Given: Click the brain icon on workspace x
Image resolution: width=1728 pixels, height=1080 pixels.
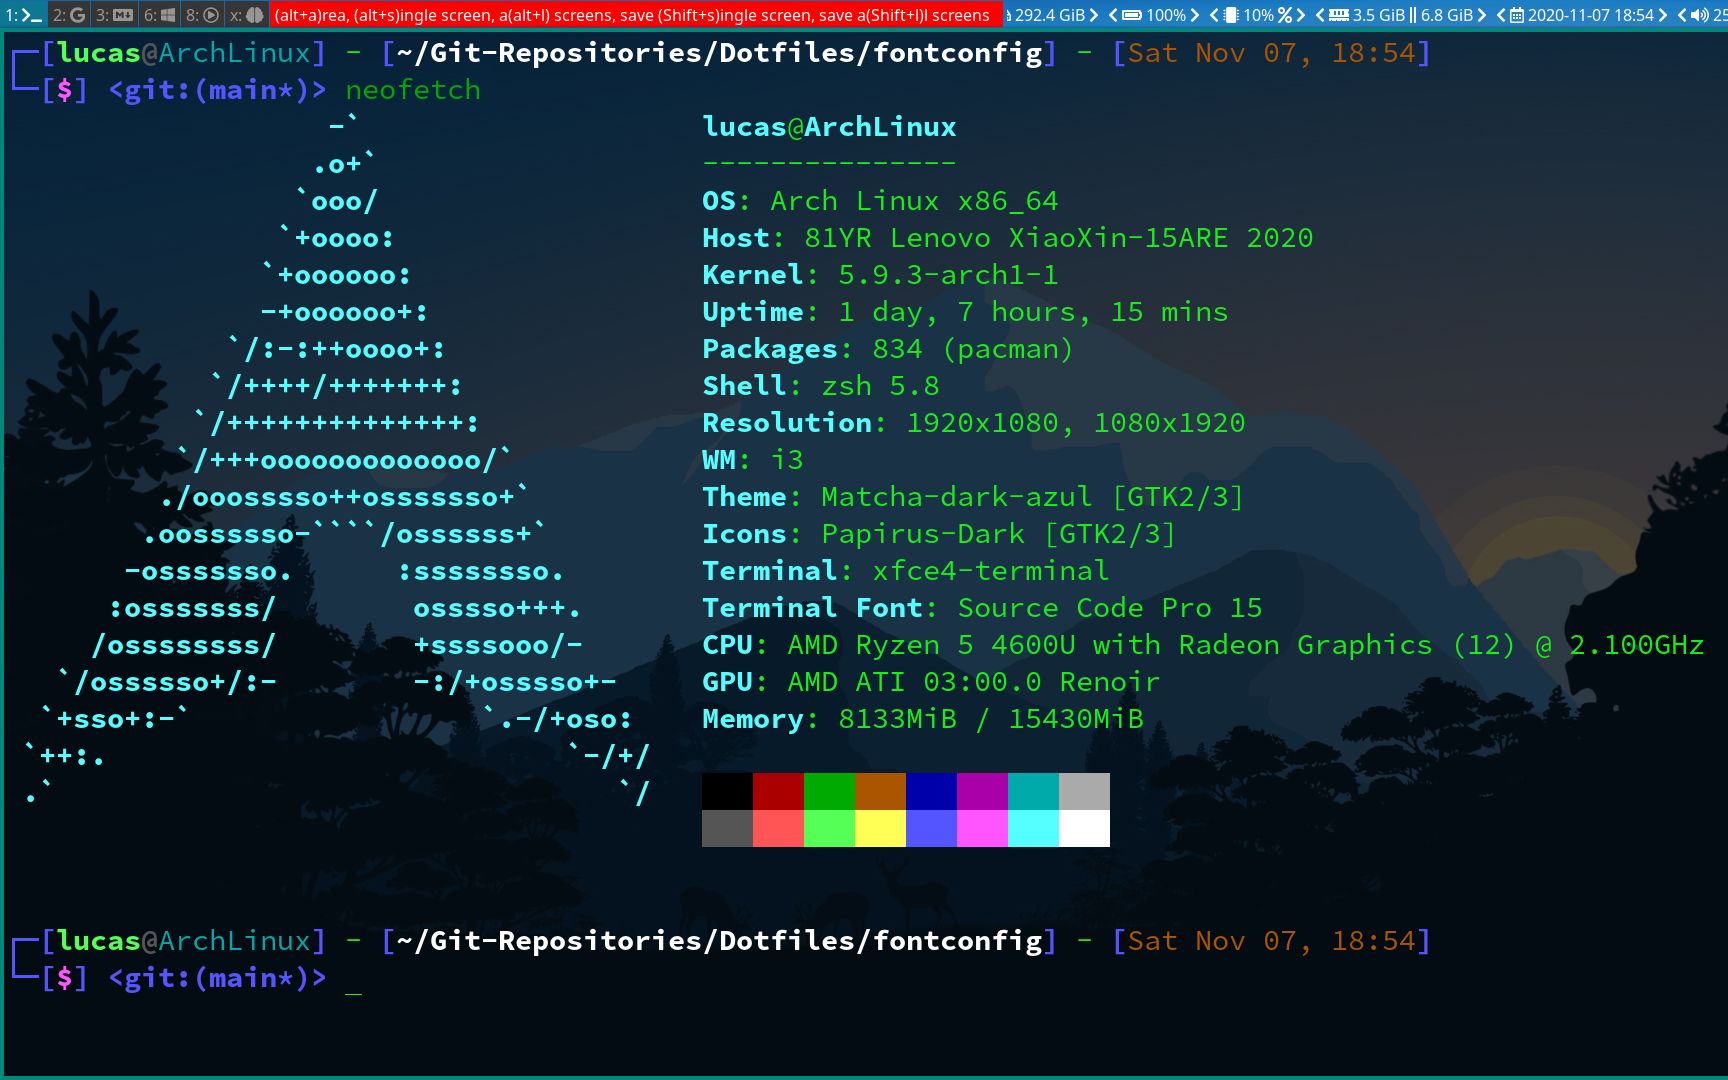Looking at the screenshot, I should tap(255, 15).
